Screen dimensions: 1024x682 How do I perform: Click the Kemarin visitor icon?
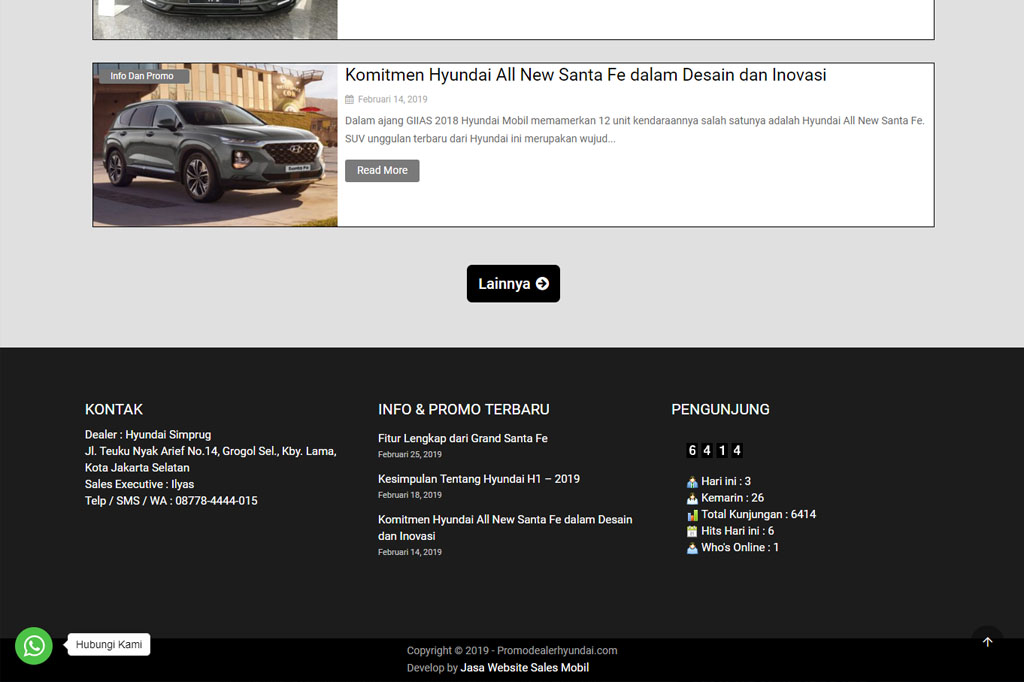[692, 498]
